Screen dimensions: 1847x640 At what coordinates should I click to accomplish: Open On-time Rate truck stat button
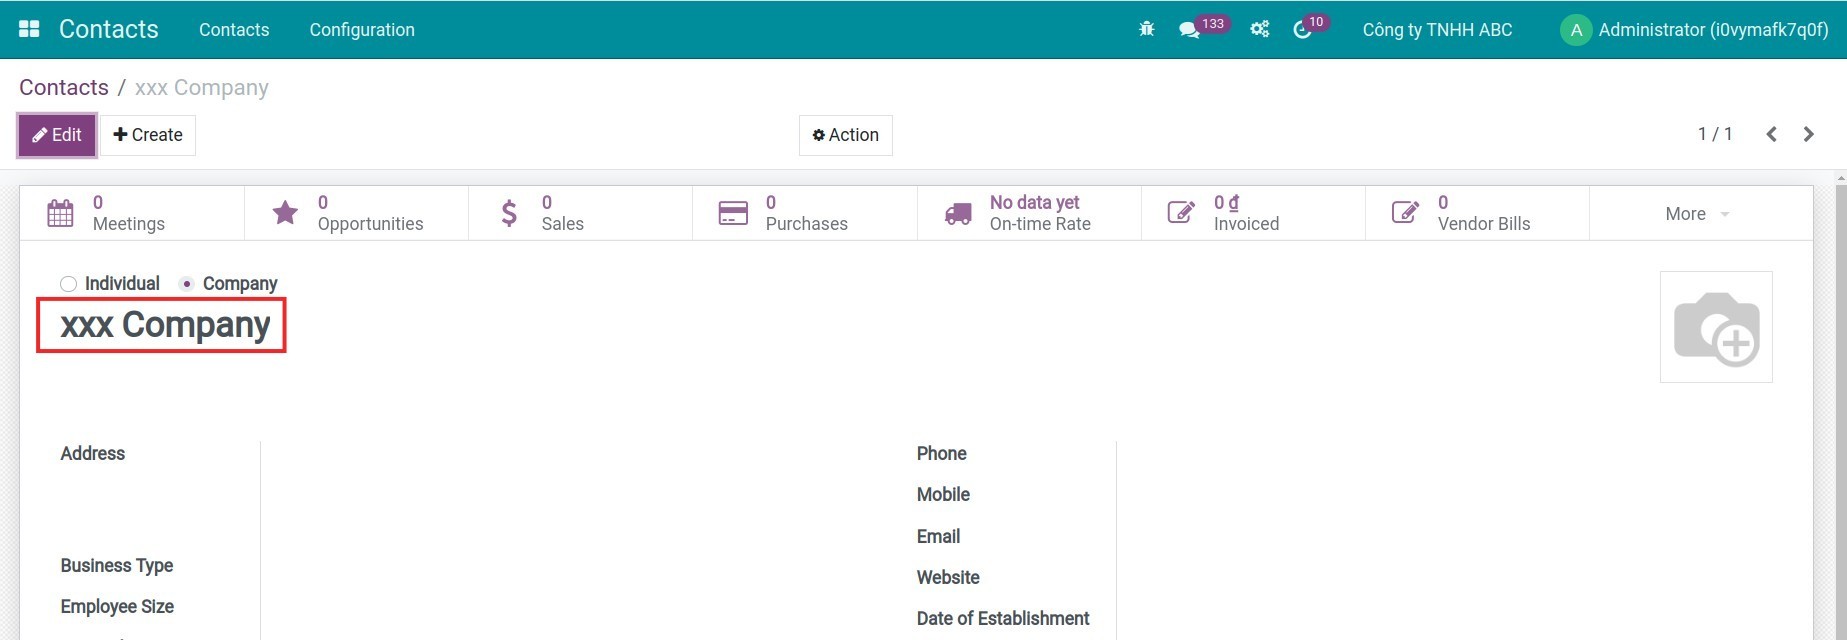(x=1028, y=213)
